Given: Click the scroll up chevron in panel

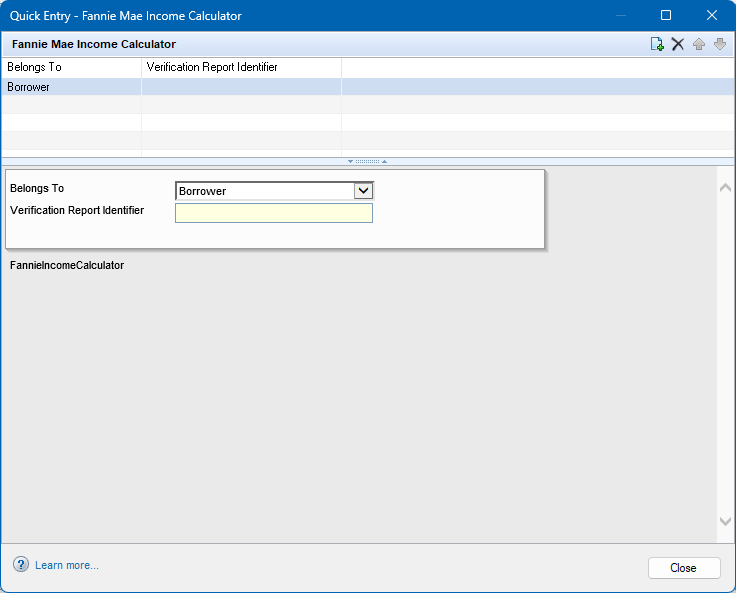Looking at the screenshot, I should click(x=725, y=188).
